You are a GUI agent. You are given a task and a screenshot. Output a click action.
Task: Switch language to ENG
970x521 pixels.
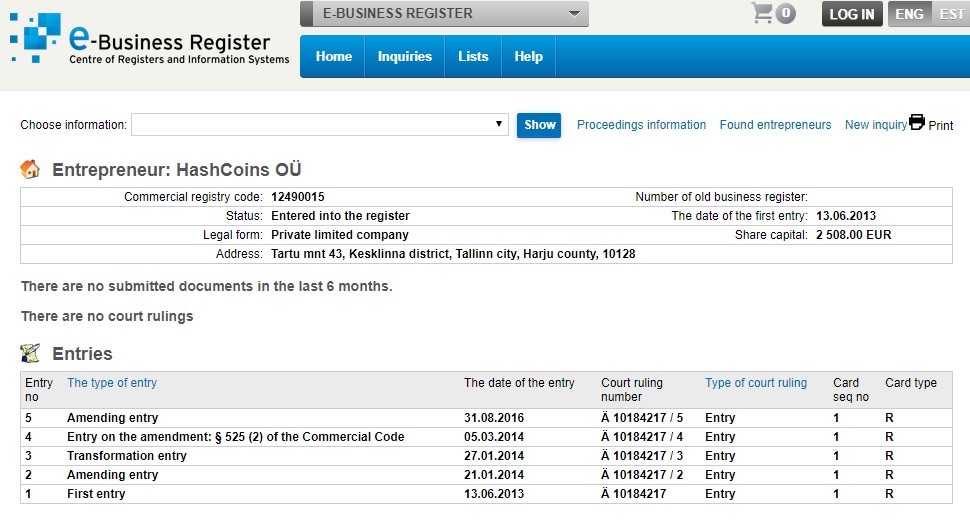click(909, 14)
